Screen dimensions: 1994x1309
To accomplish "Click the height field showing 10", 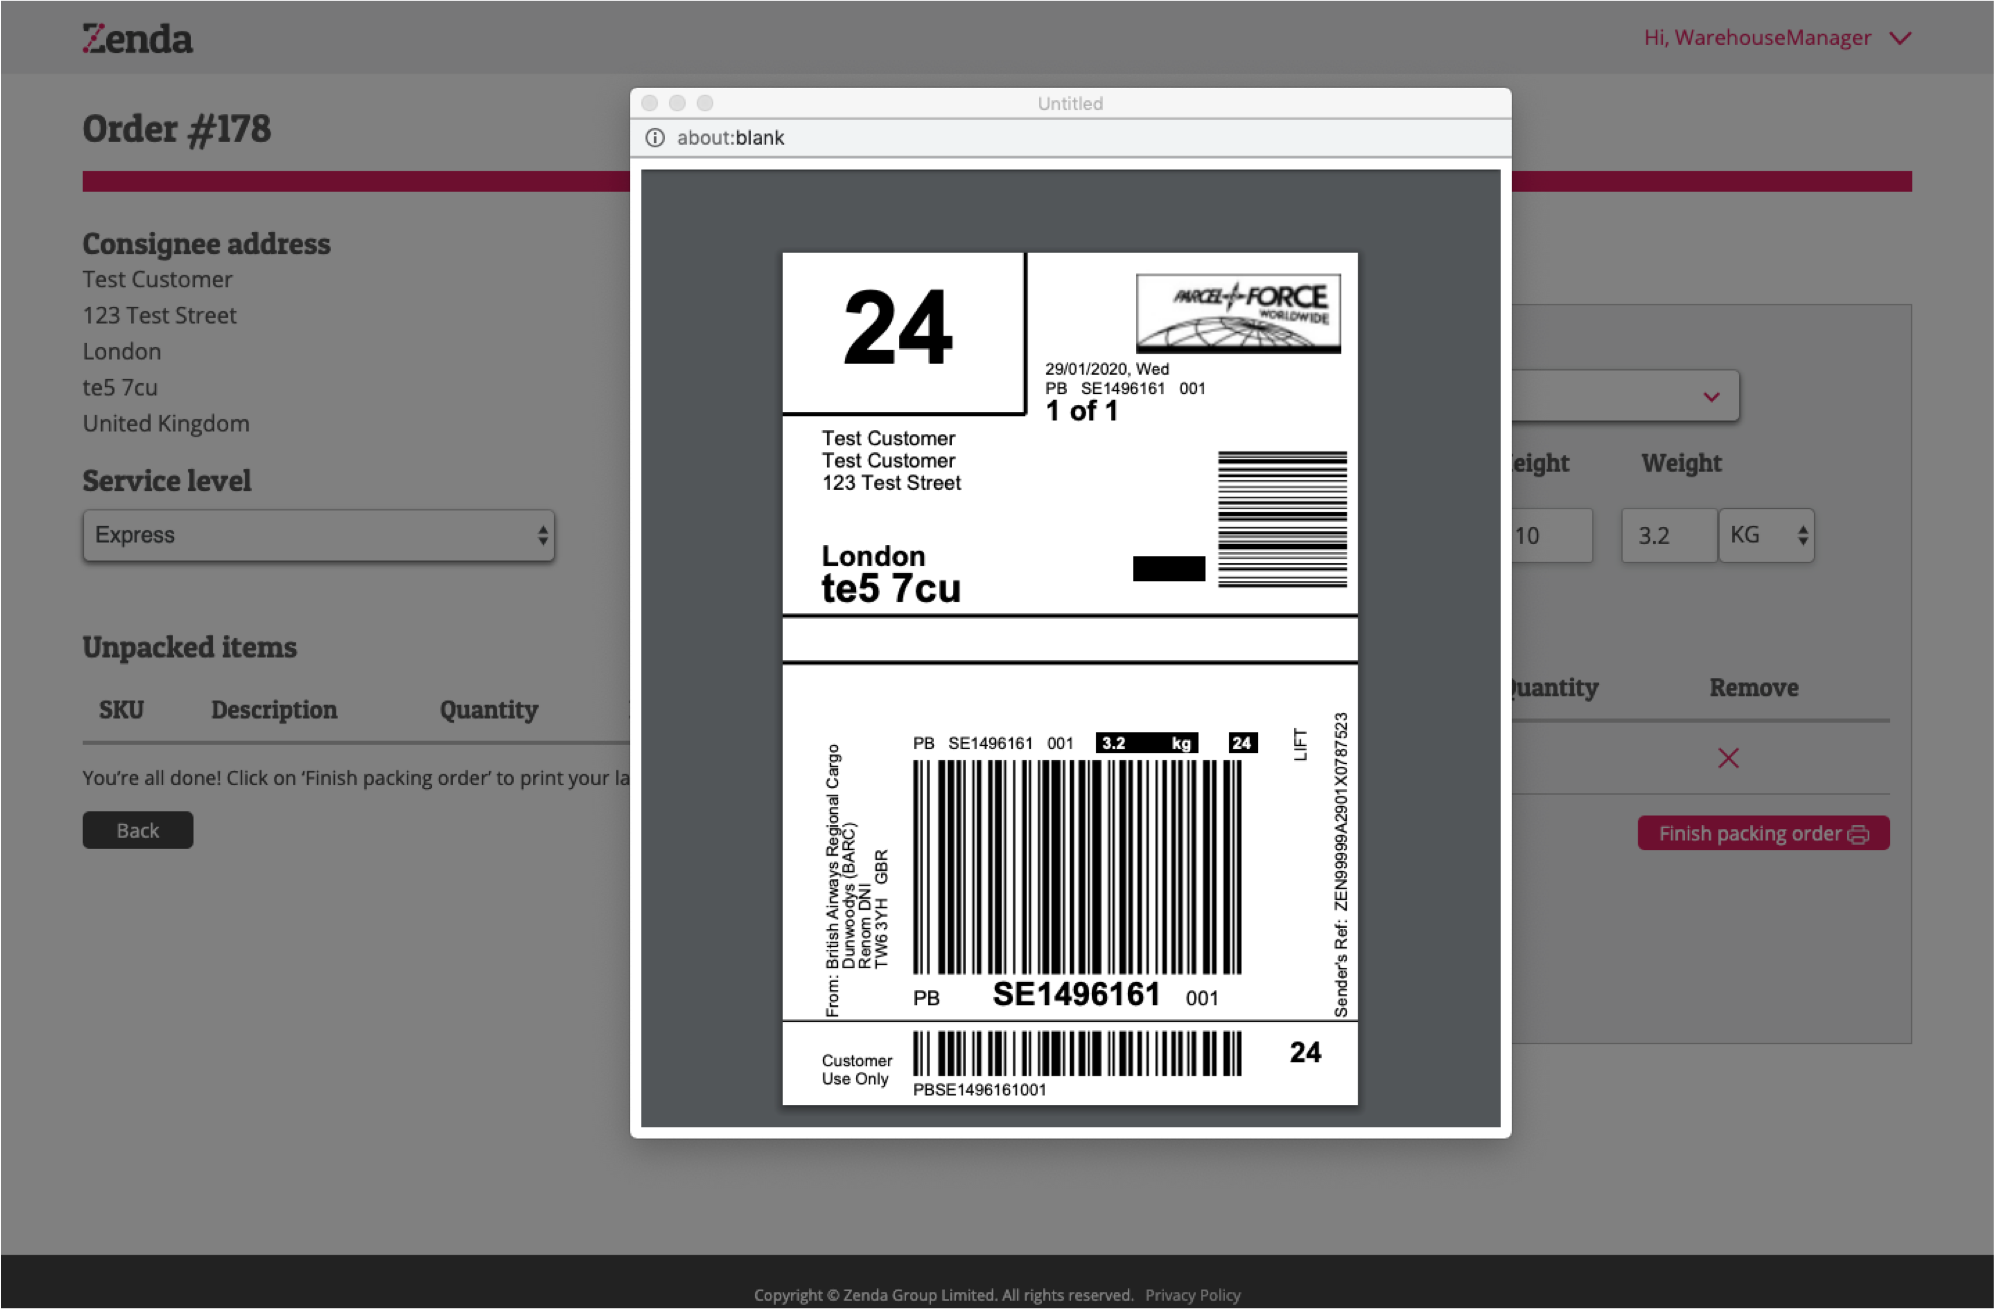I will tap(1551, 535).
